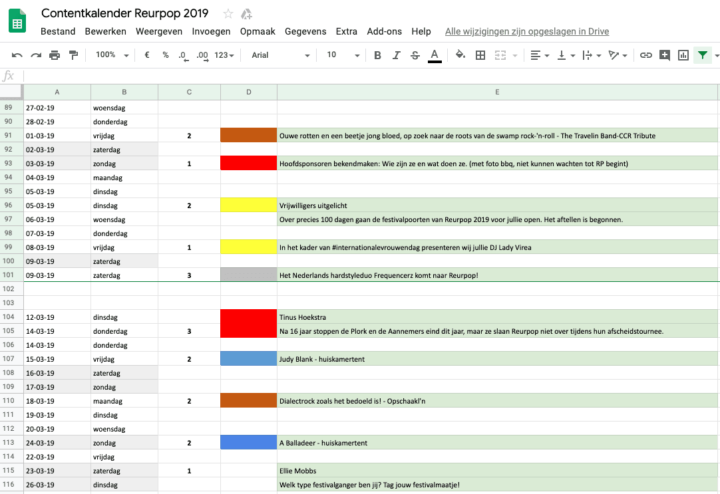
Task: Toggle the filter button
Action: tap(703, 55)
